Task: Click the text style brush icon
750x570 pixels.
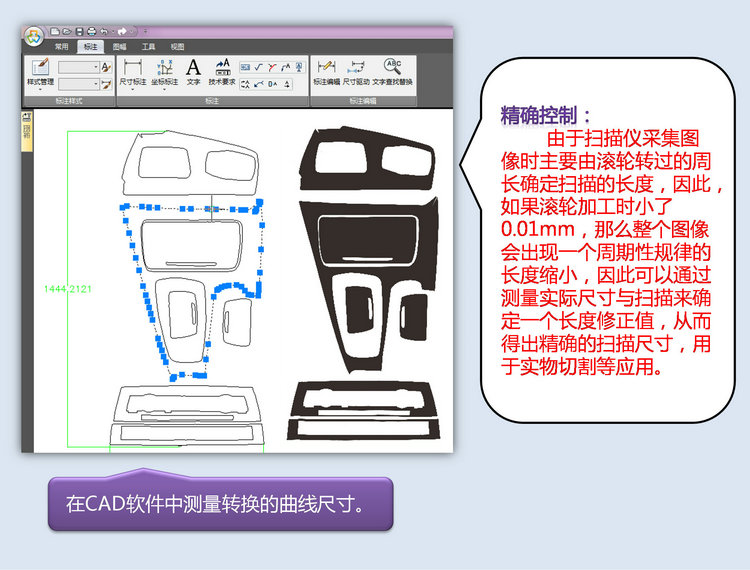Action: (107, 67)
